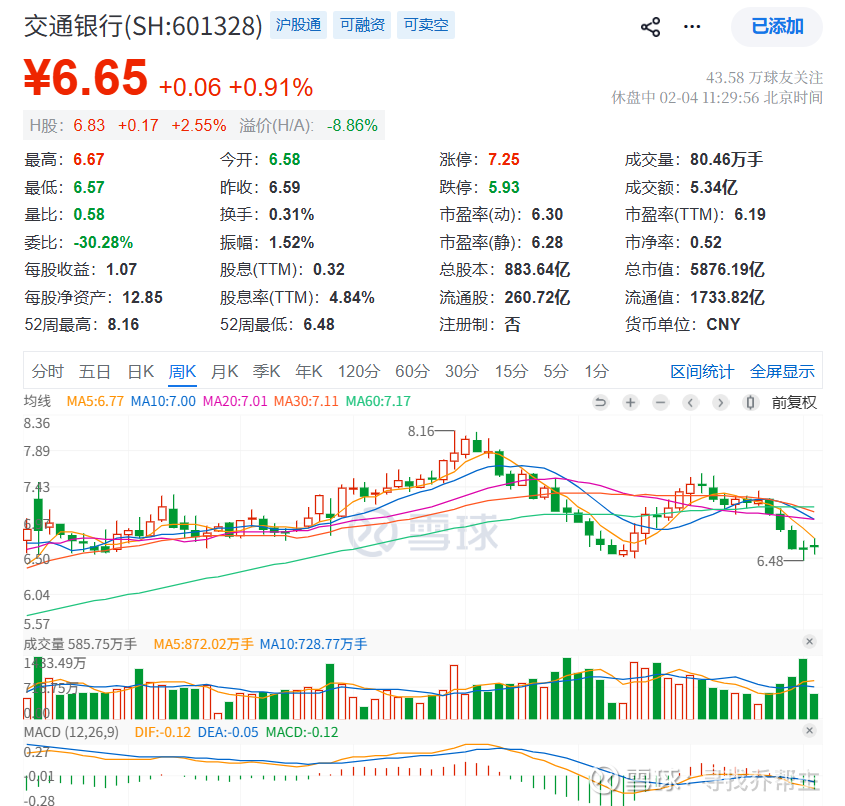Switch to the 月K chart tab

pos(224,371)
